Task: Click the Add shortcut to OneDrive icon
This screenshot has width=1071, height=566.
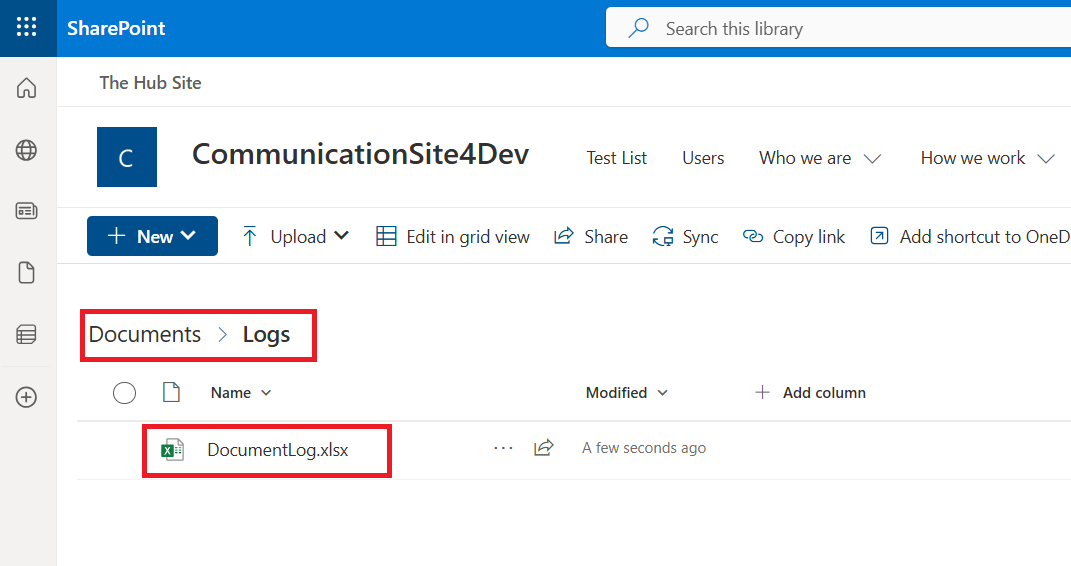Action: coord(879,236)
